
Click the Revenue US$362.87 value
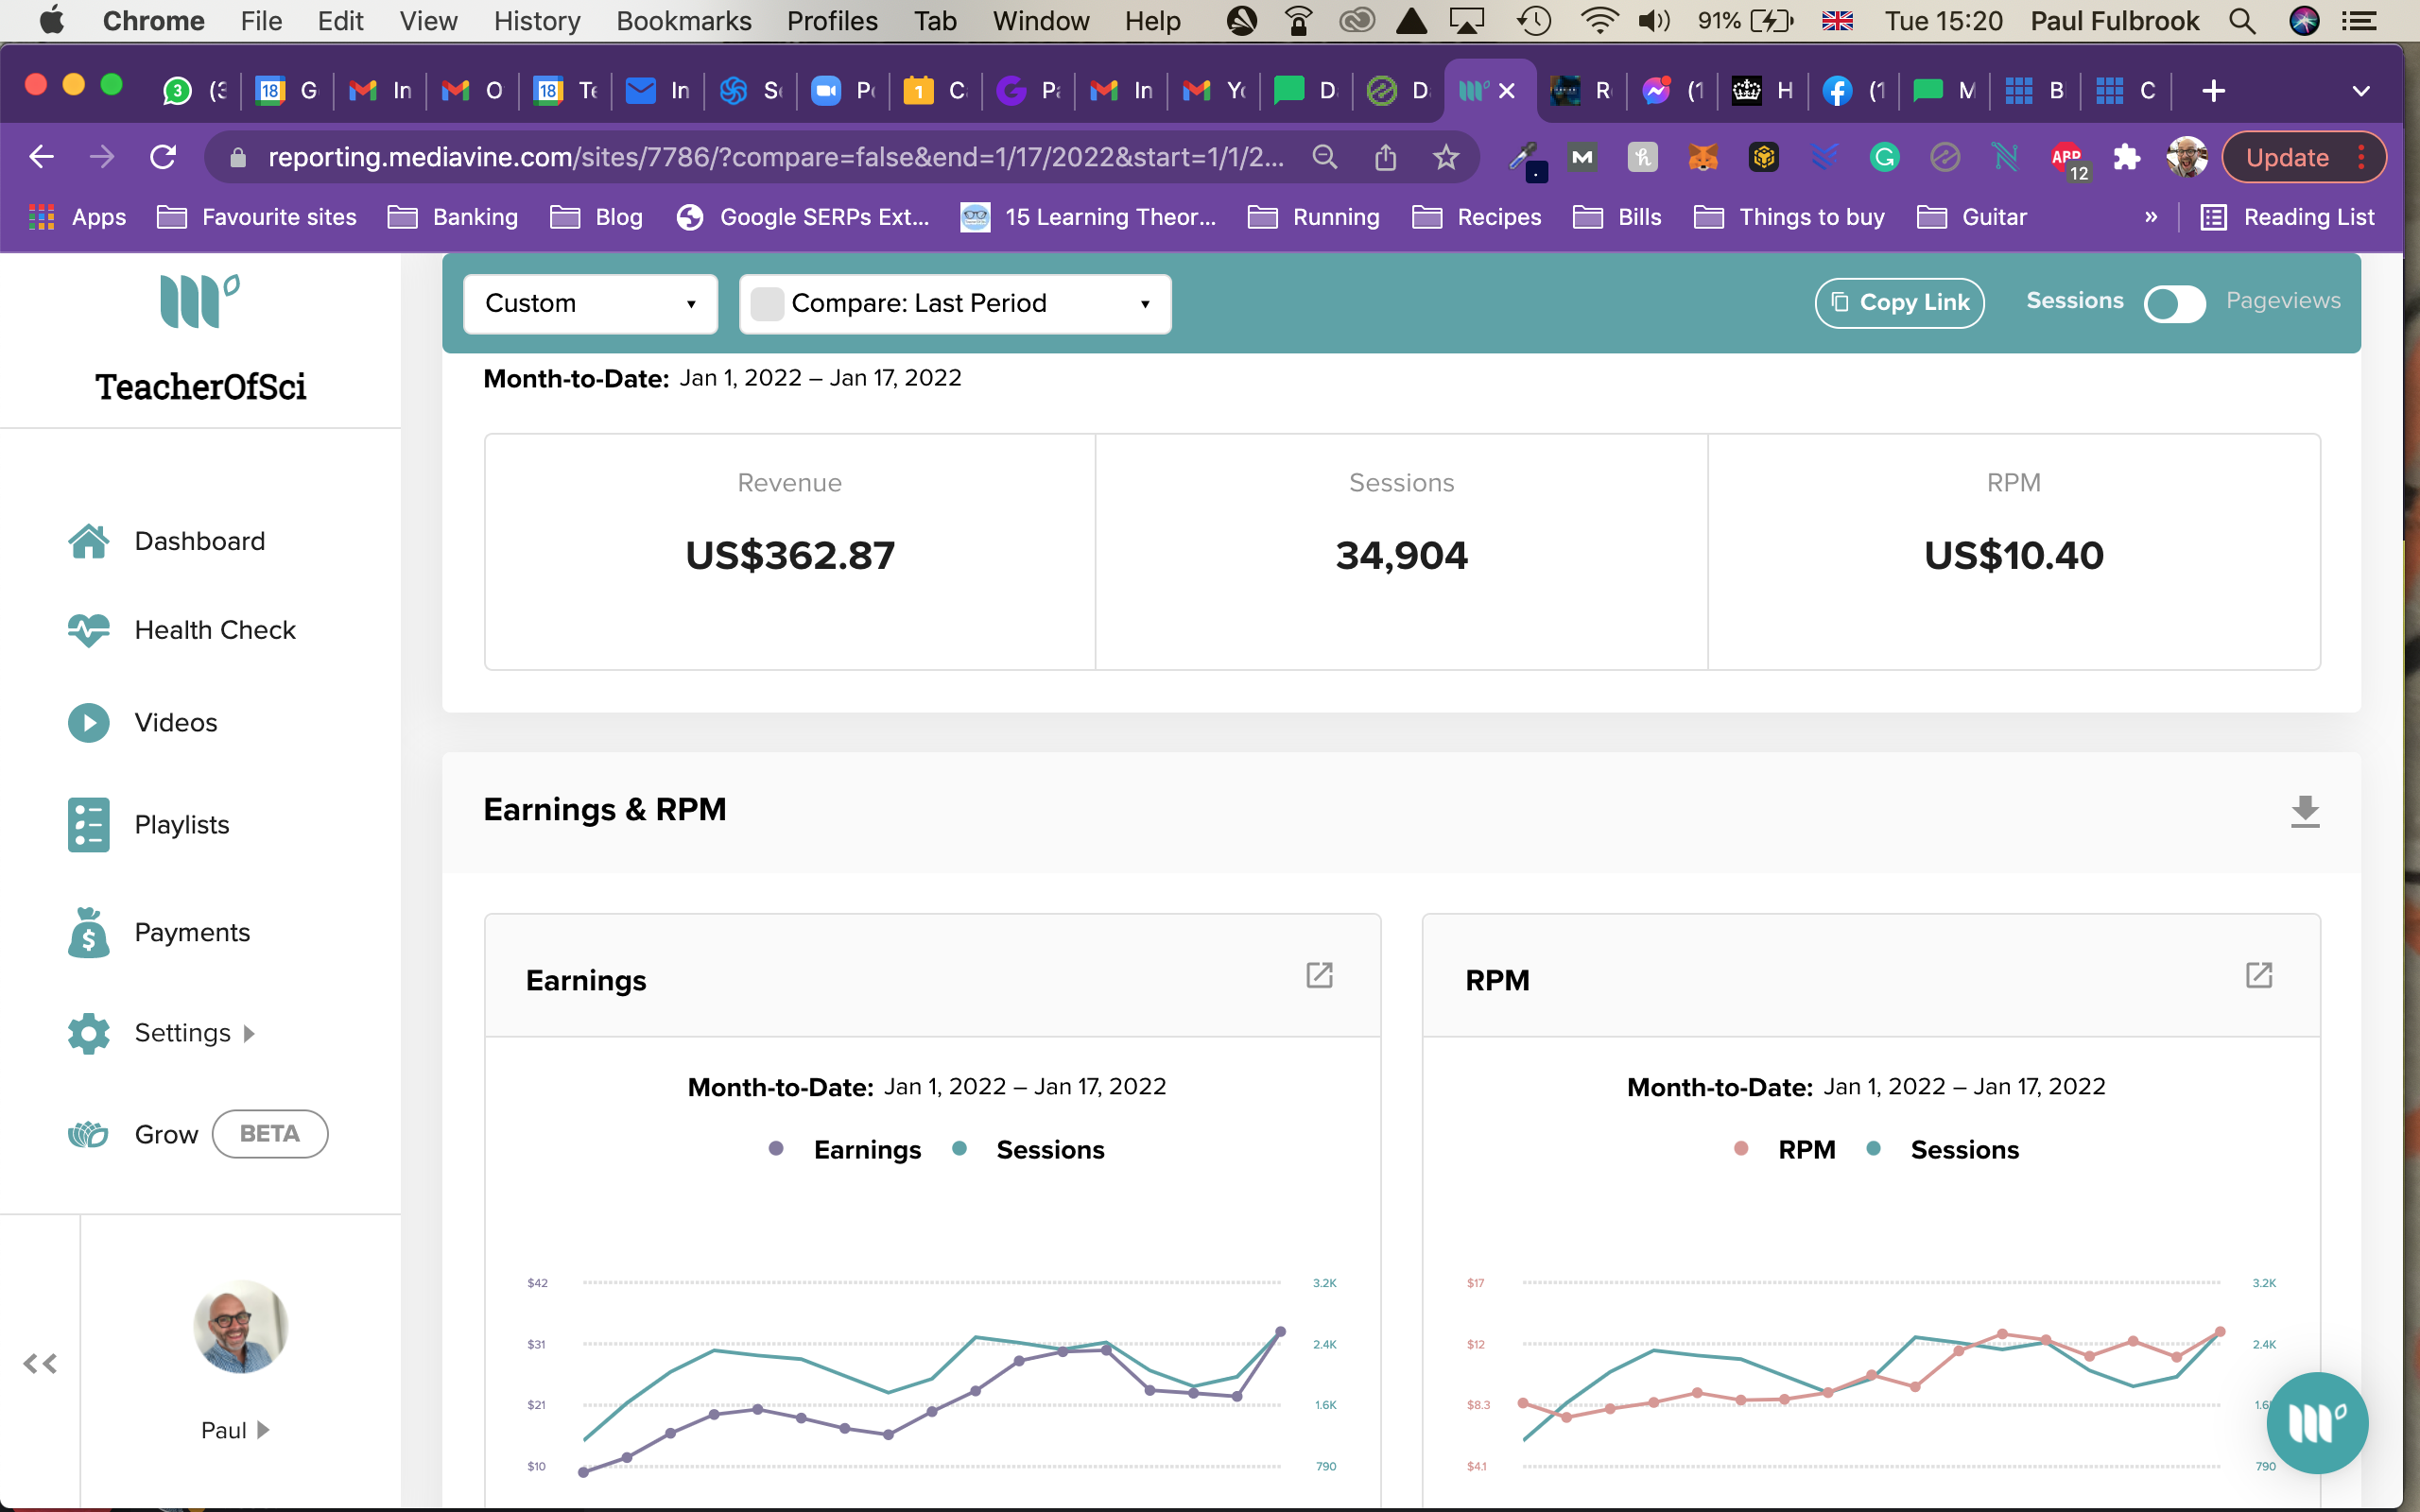(x=790, y=556)
